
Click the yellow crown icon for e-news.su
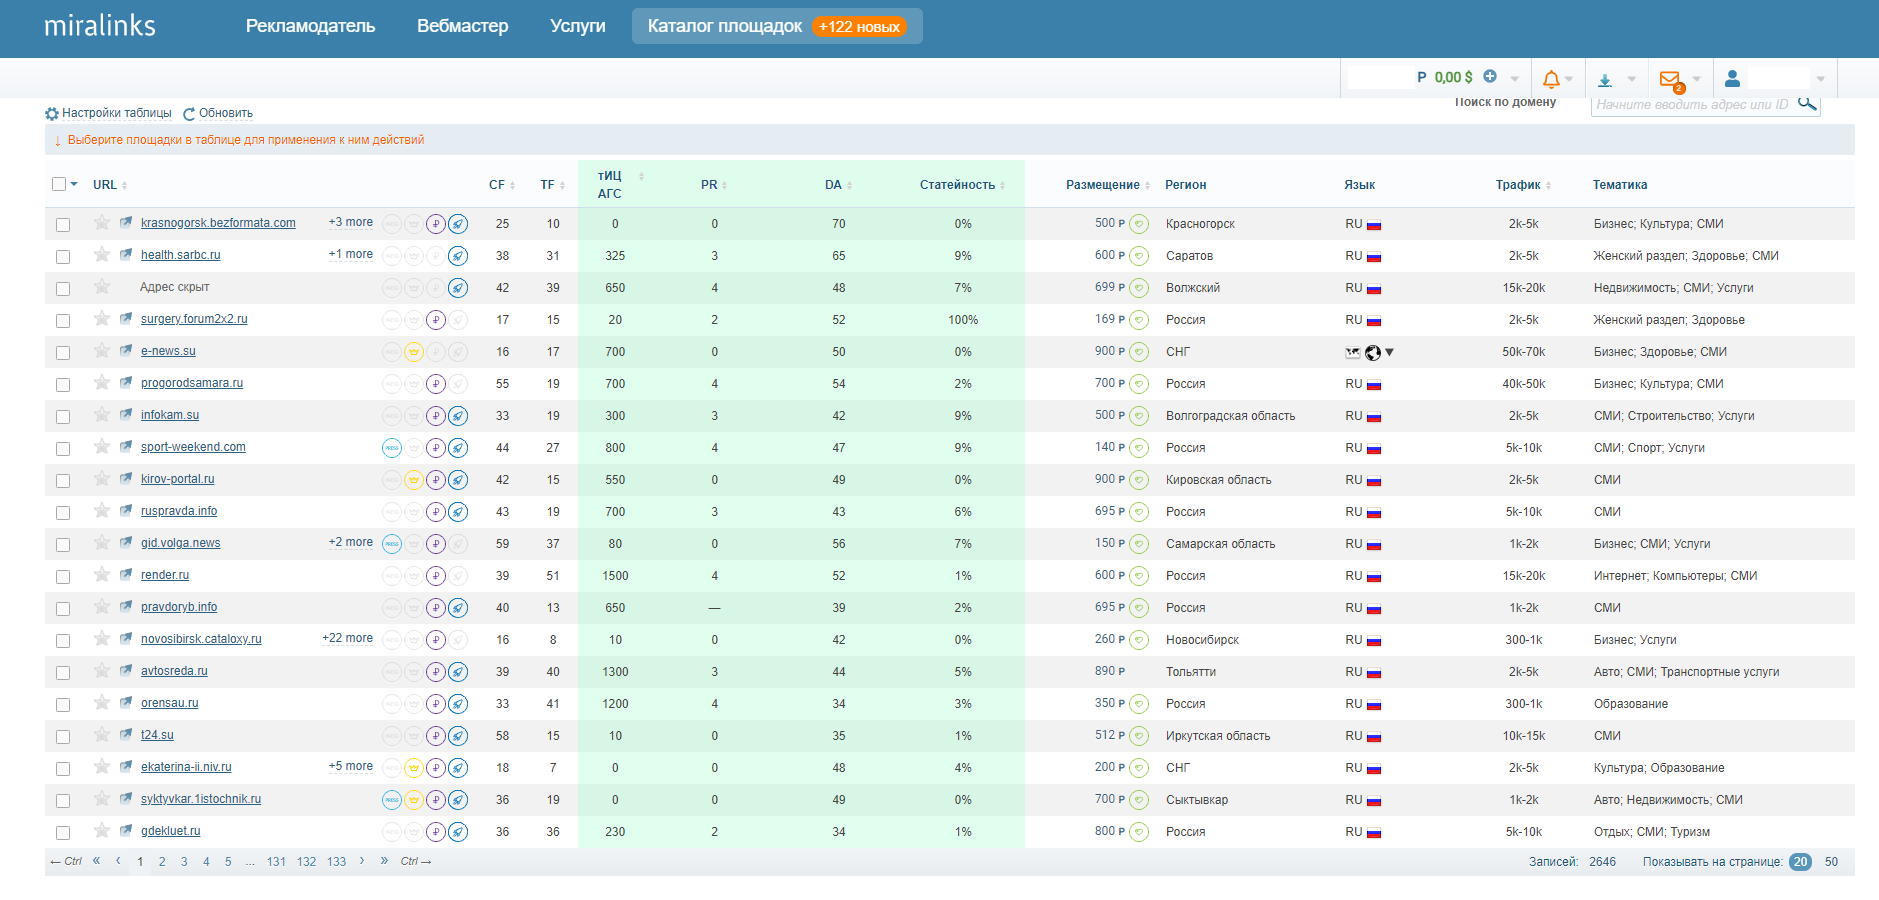pyautogui.click(x=414, y=352)
